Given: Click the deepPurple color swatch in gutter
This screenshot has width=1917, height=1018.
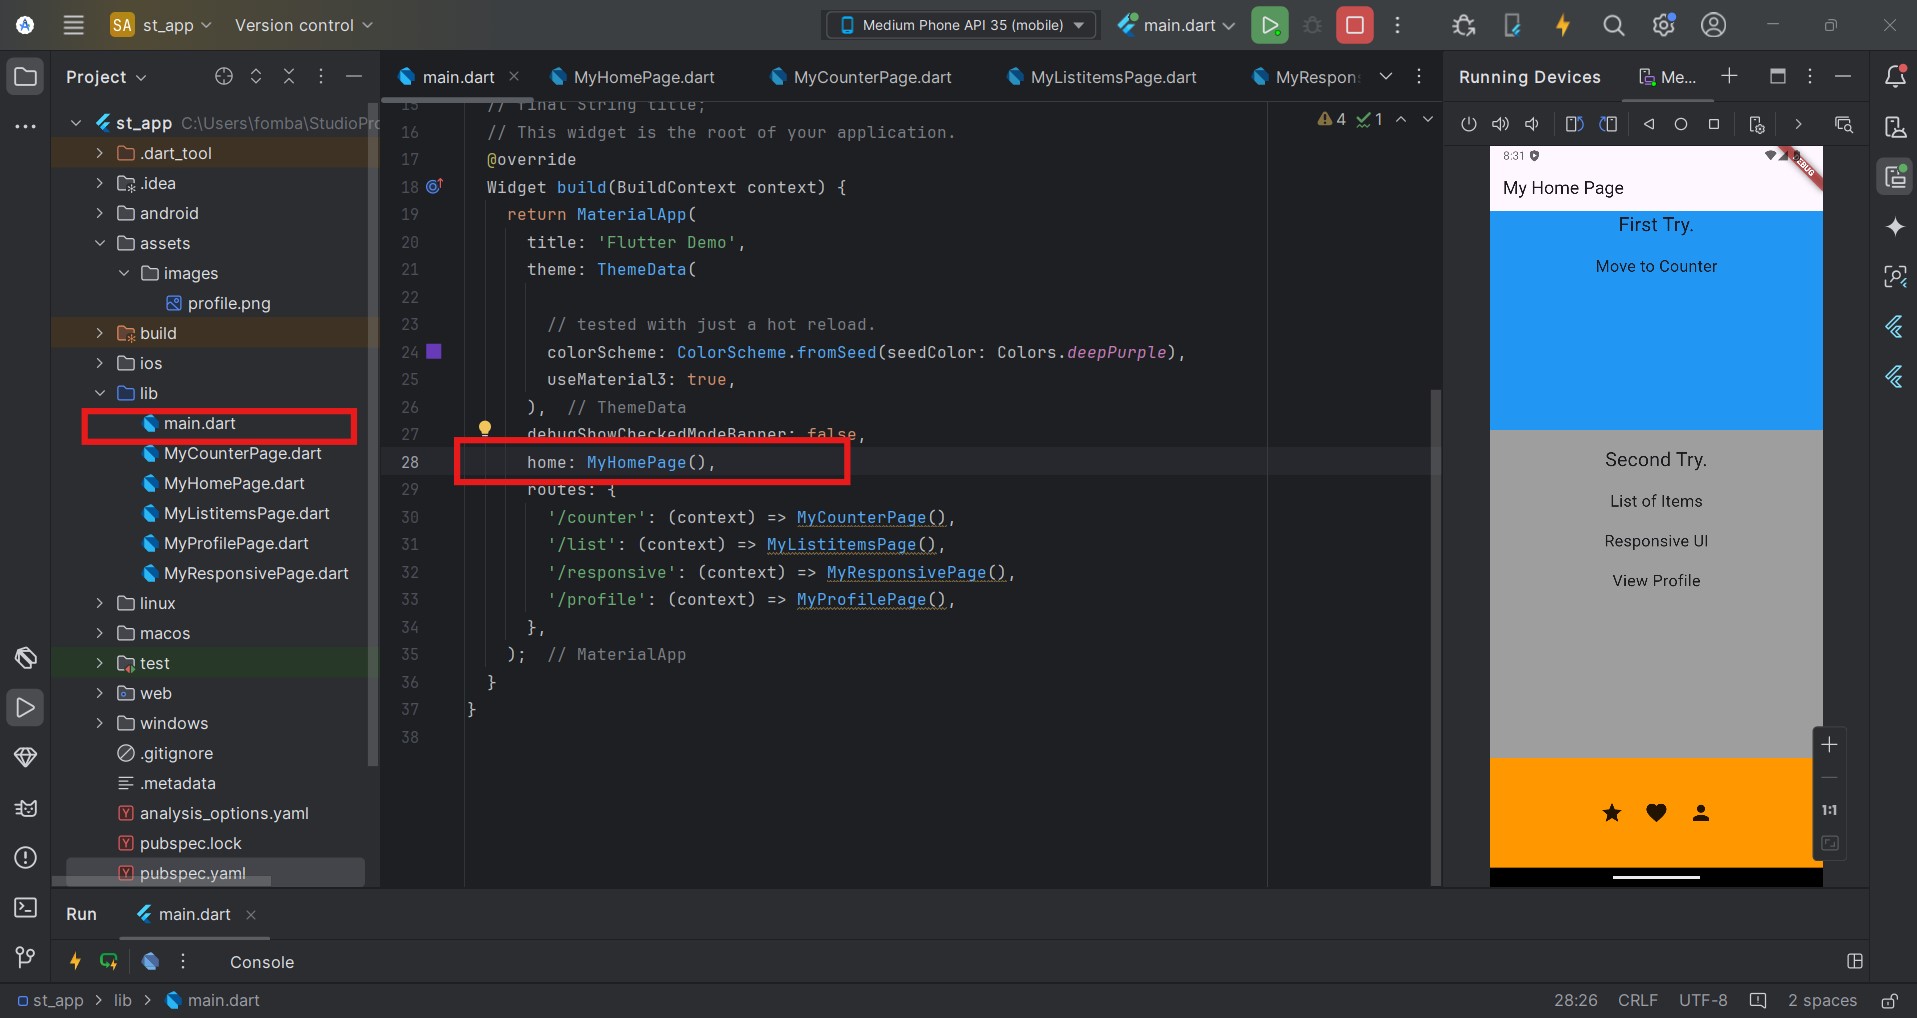Looking at the screenshot, I should (434, 352).
